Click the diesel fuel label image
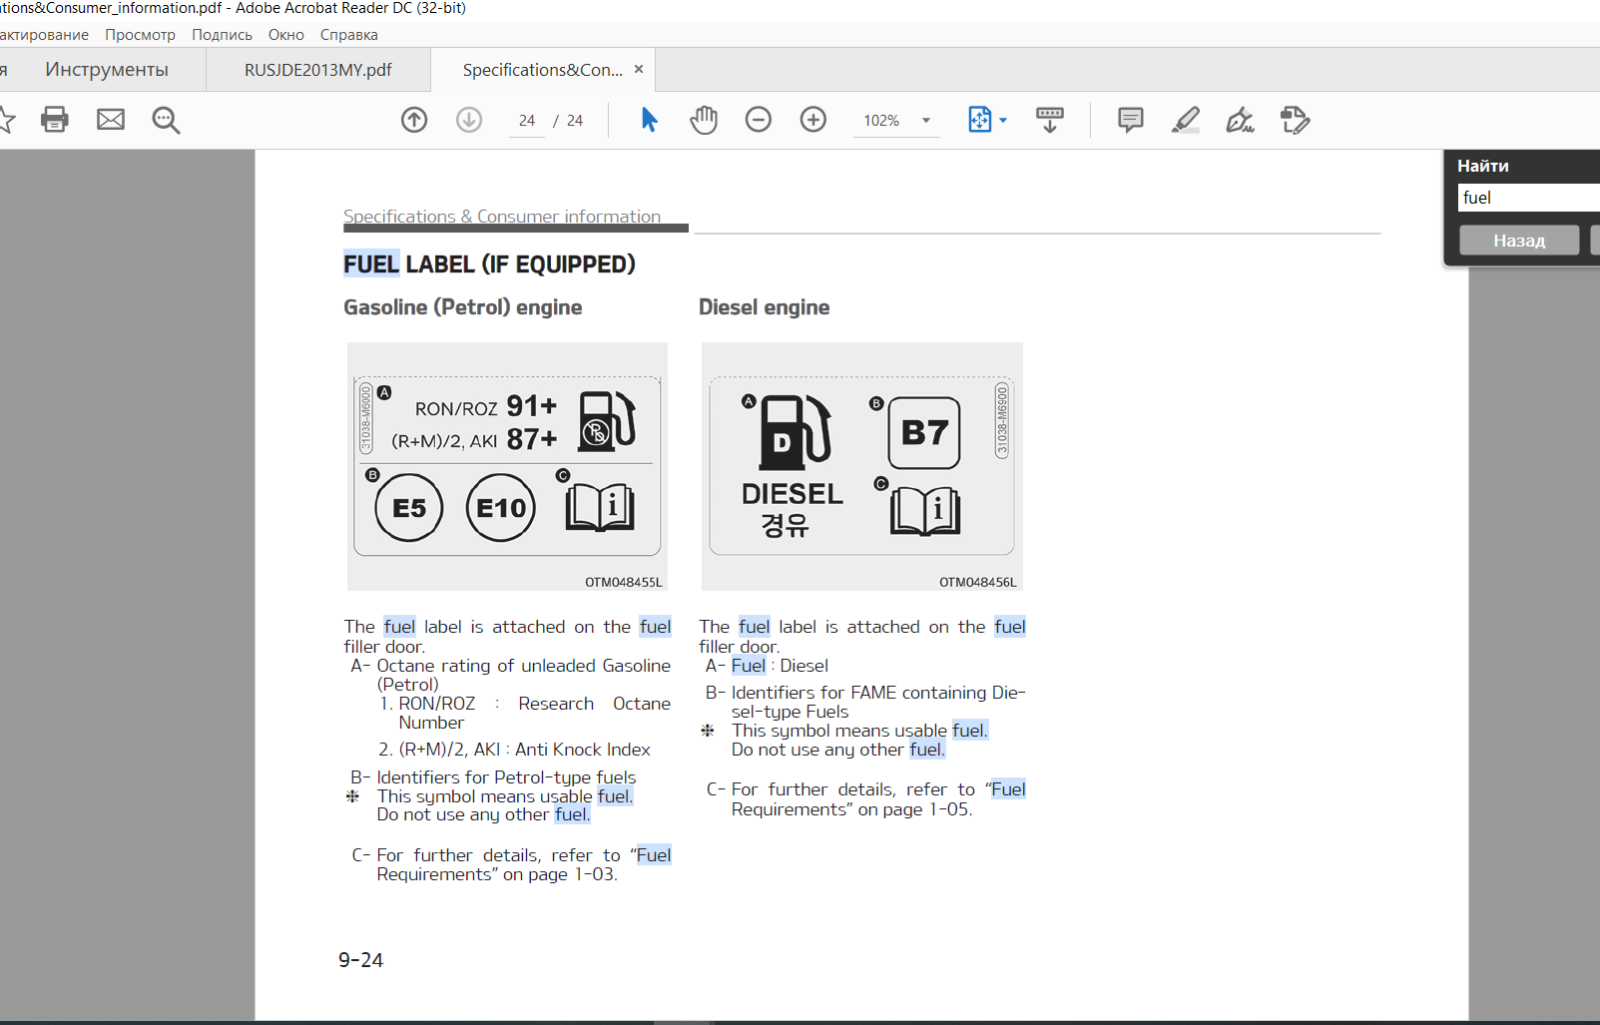1600x1025 pixels. coord(862,466)
